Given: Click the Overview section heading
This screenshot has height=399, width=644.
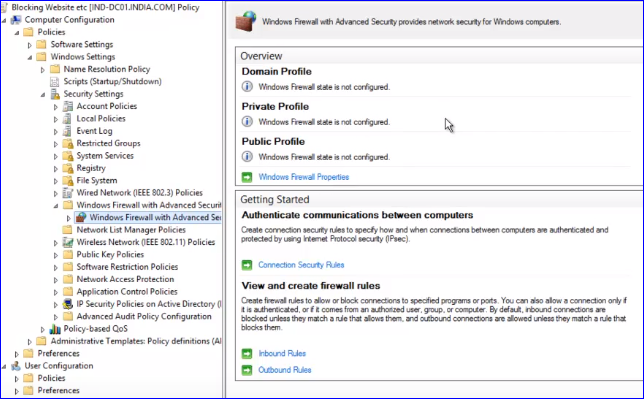Looking at the screenshot, I should tap(261, 56).
